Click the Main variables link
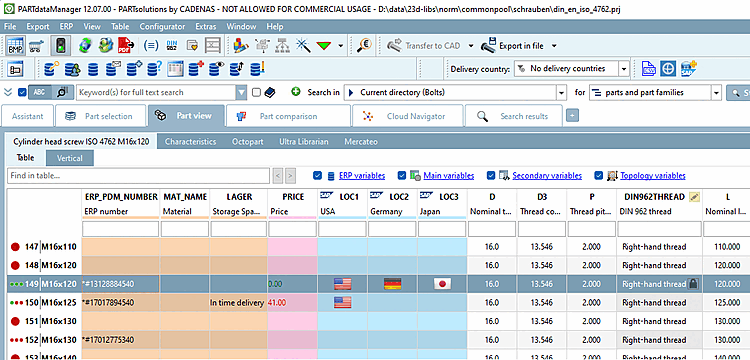The height and width of the screenshot is (360, 750). [x=449, y=175]
